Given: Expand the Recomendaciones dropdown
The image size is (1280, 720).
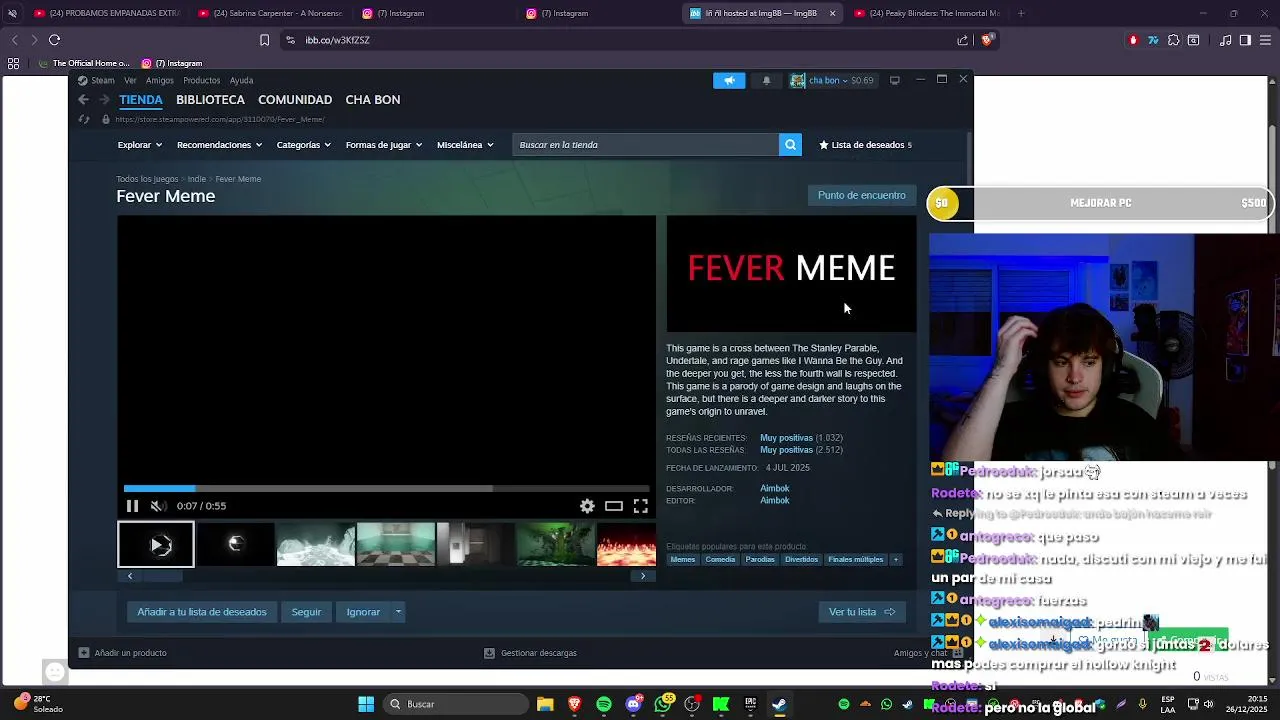Looking at the screenshot, I should tap(219, 145).
